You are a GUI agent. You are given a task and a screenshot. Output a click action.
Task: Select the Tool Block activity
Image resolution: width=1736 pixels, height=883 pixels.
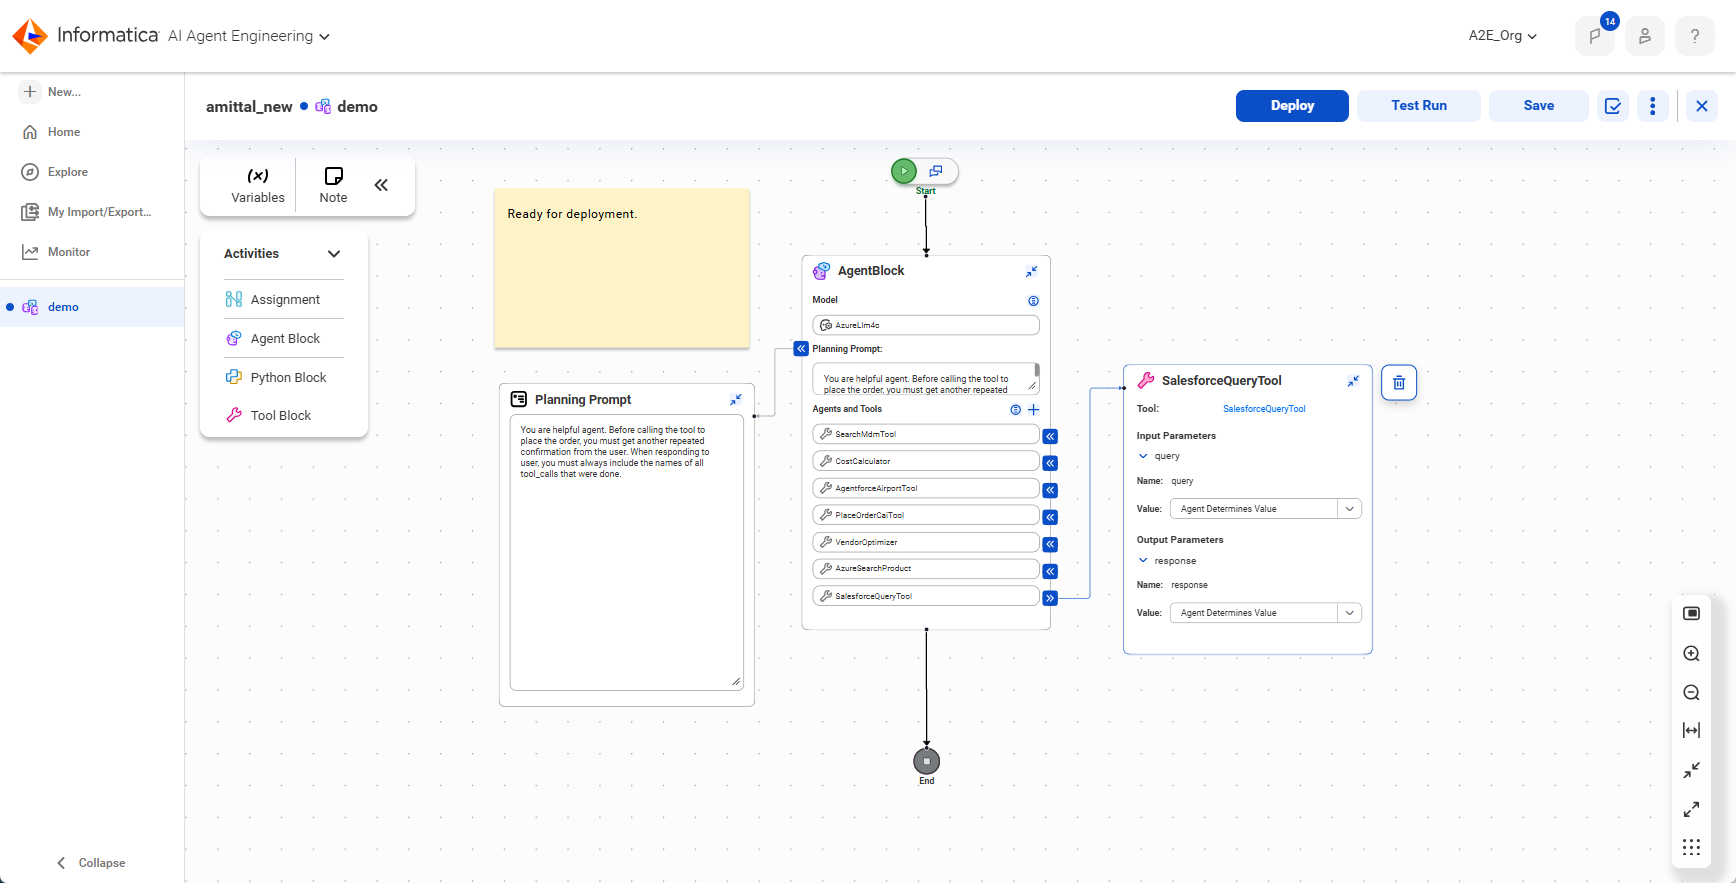coord(284,416)
